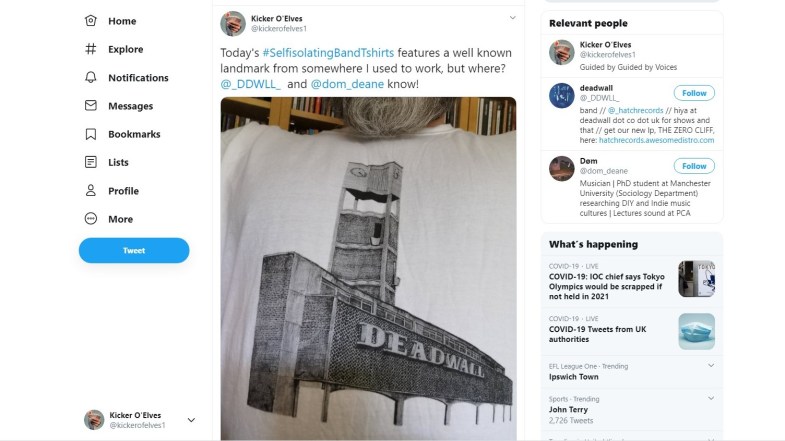Open Explore via the hashtag icon
This screenshot has height=441, width=785.
pyautogui.click(x=91, y=49)
